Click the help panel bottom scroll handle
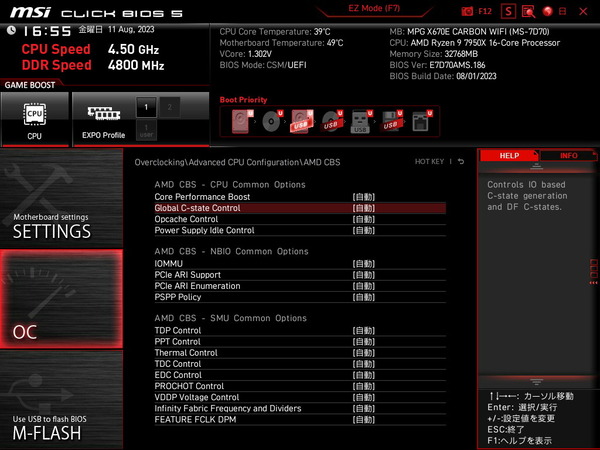The width and height of the screenshot is (600, 450). tap(536, 382)
